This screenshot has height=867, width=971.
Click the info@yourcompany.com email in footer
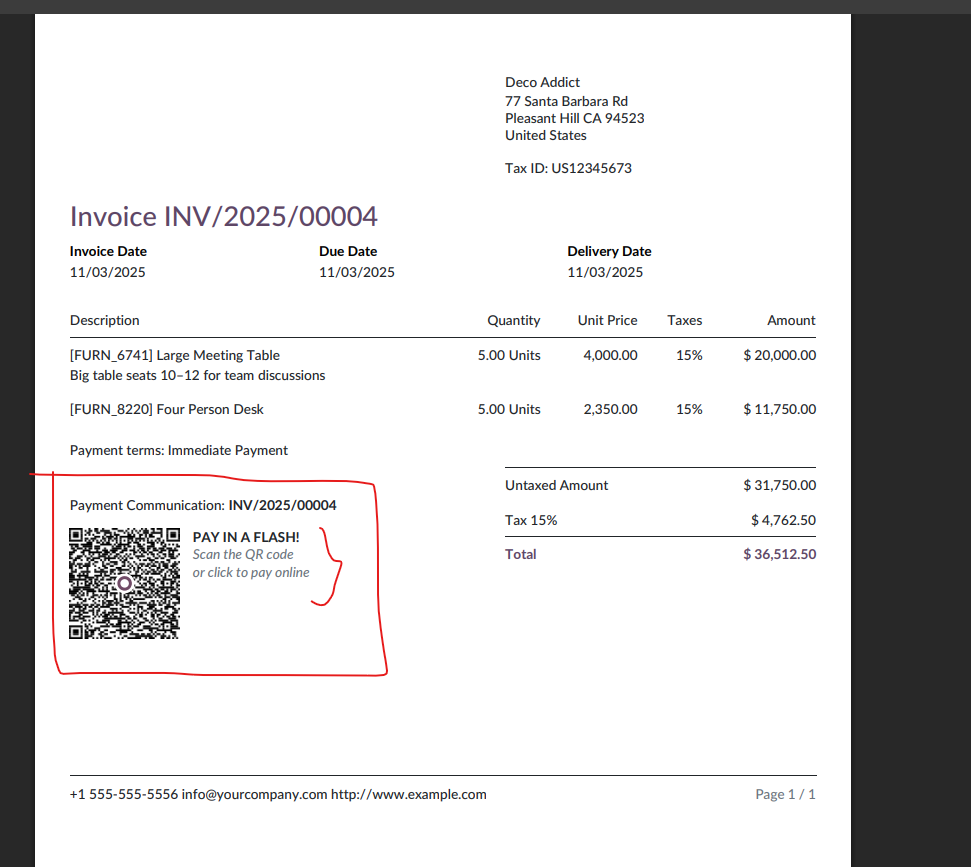(x=254, y=794)
